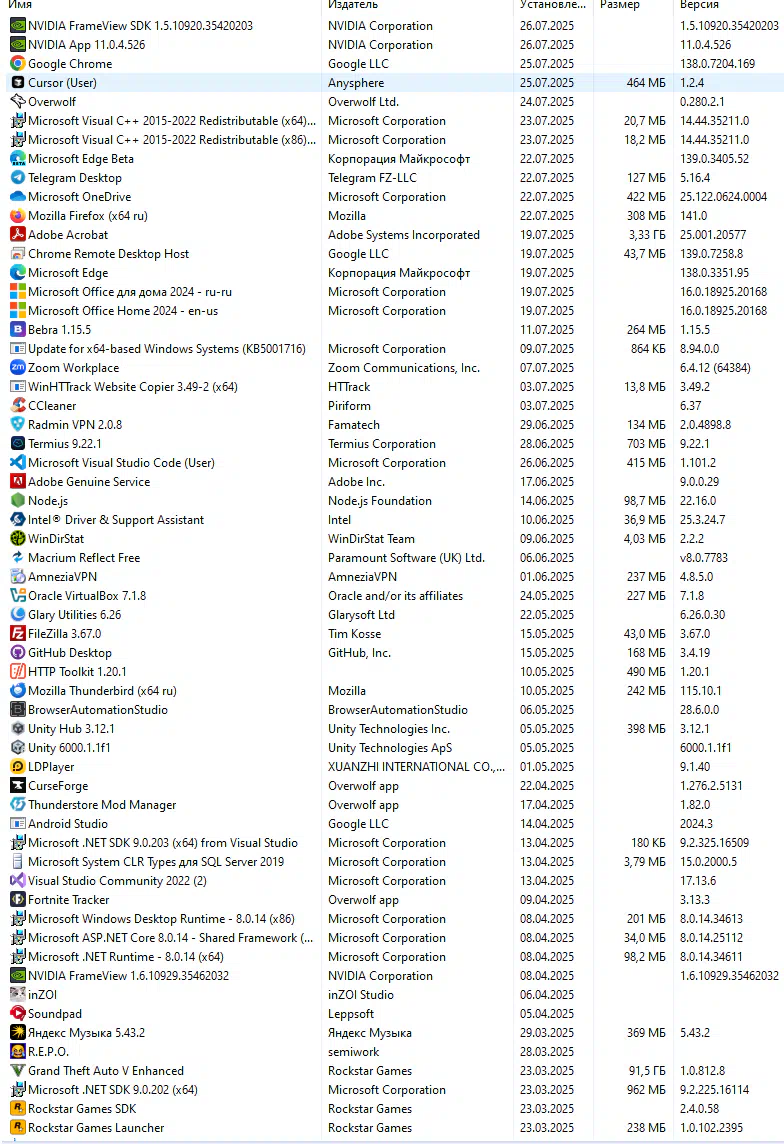Click the LDPlayer icon

(x=18, y=767)
